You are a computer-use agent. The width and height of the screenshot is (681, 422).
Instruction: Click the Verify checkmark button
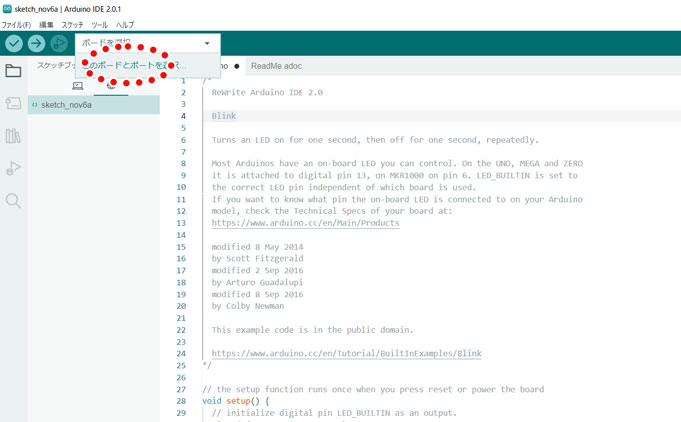click(x=14, y=43)
